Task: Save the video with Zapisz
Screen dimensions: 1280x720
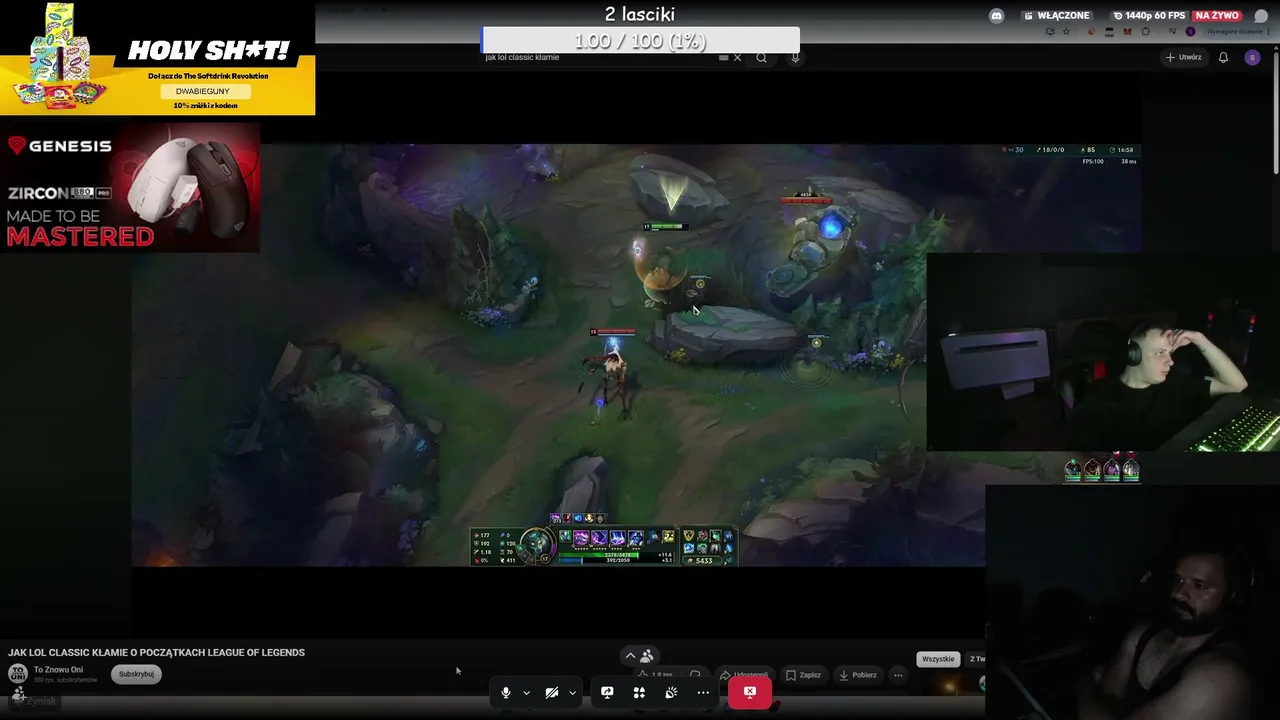Action: (803, 675)
